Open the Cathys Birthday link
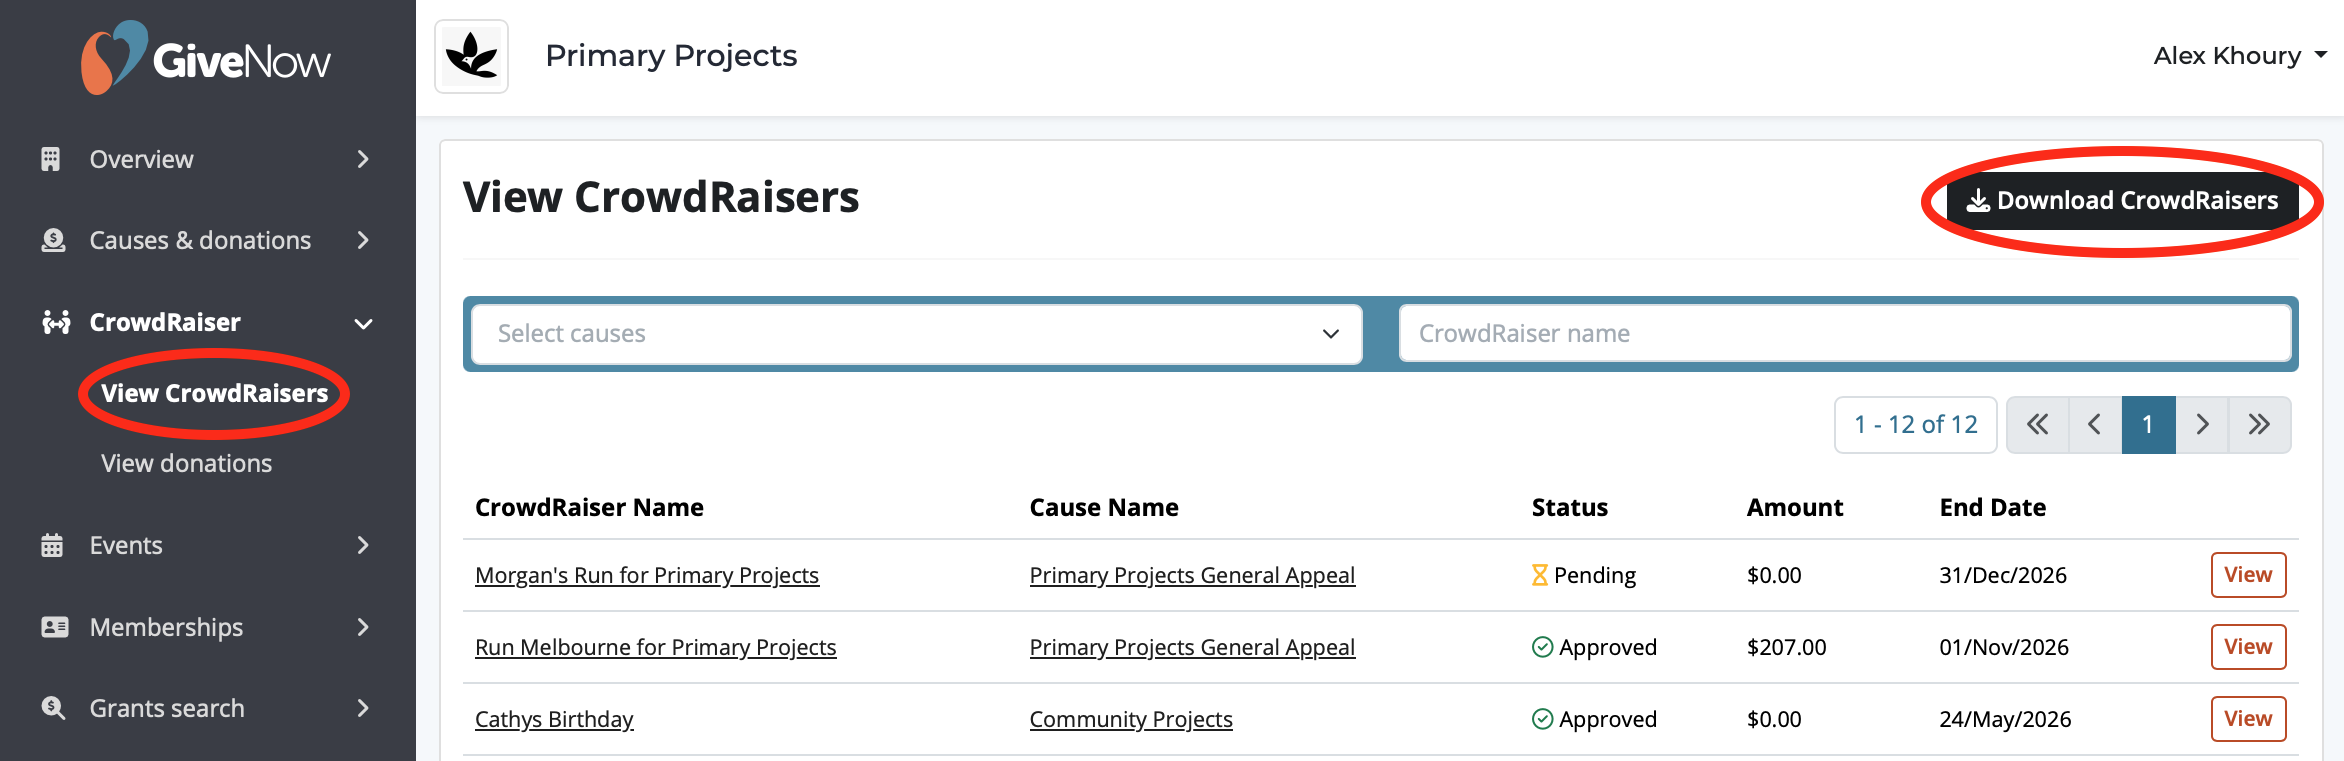The width and height of the screenshot is (2344, 761). pos(554,719)
